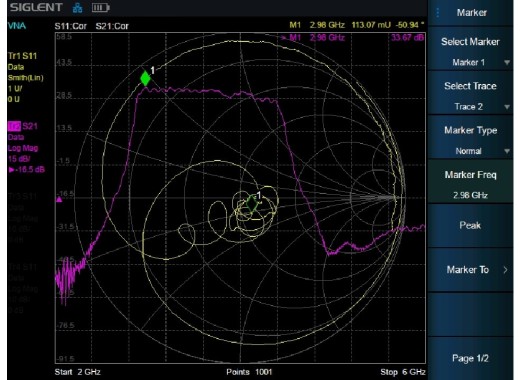Expand the Marker To submenu arrow
Viewport: 520px width, 380px height.
(505, 270)
